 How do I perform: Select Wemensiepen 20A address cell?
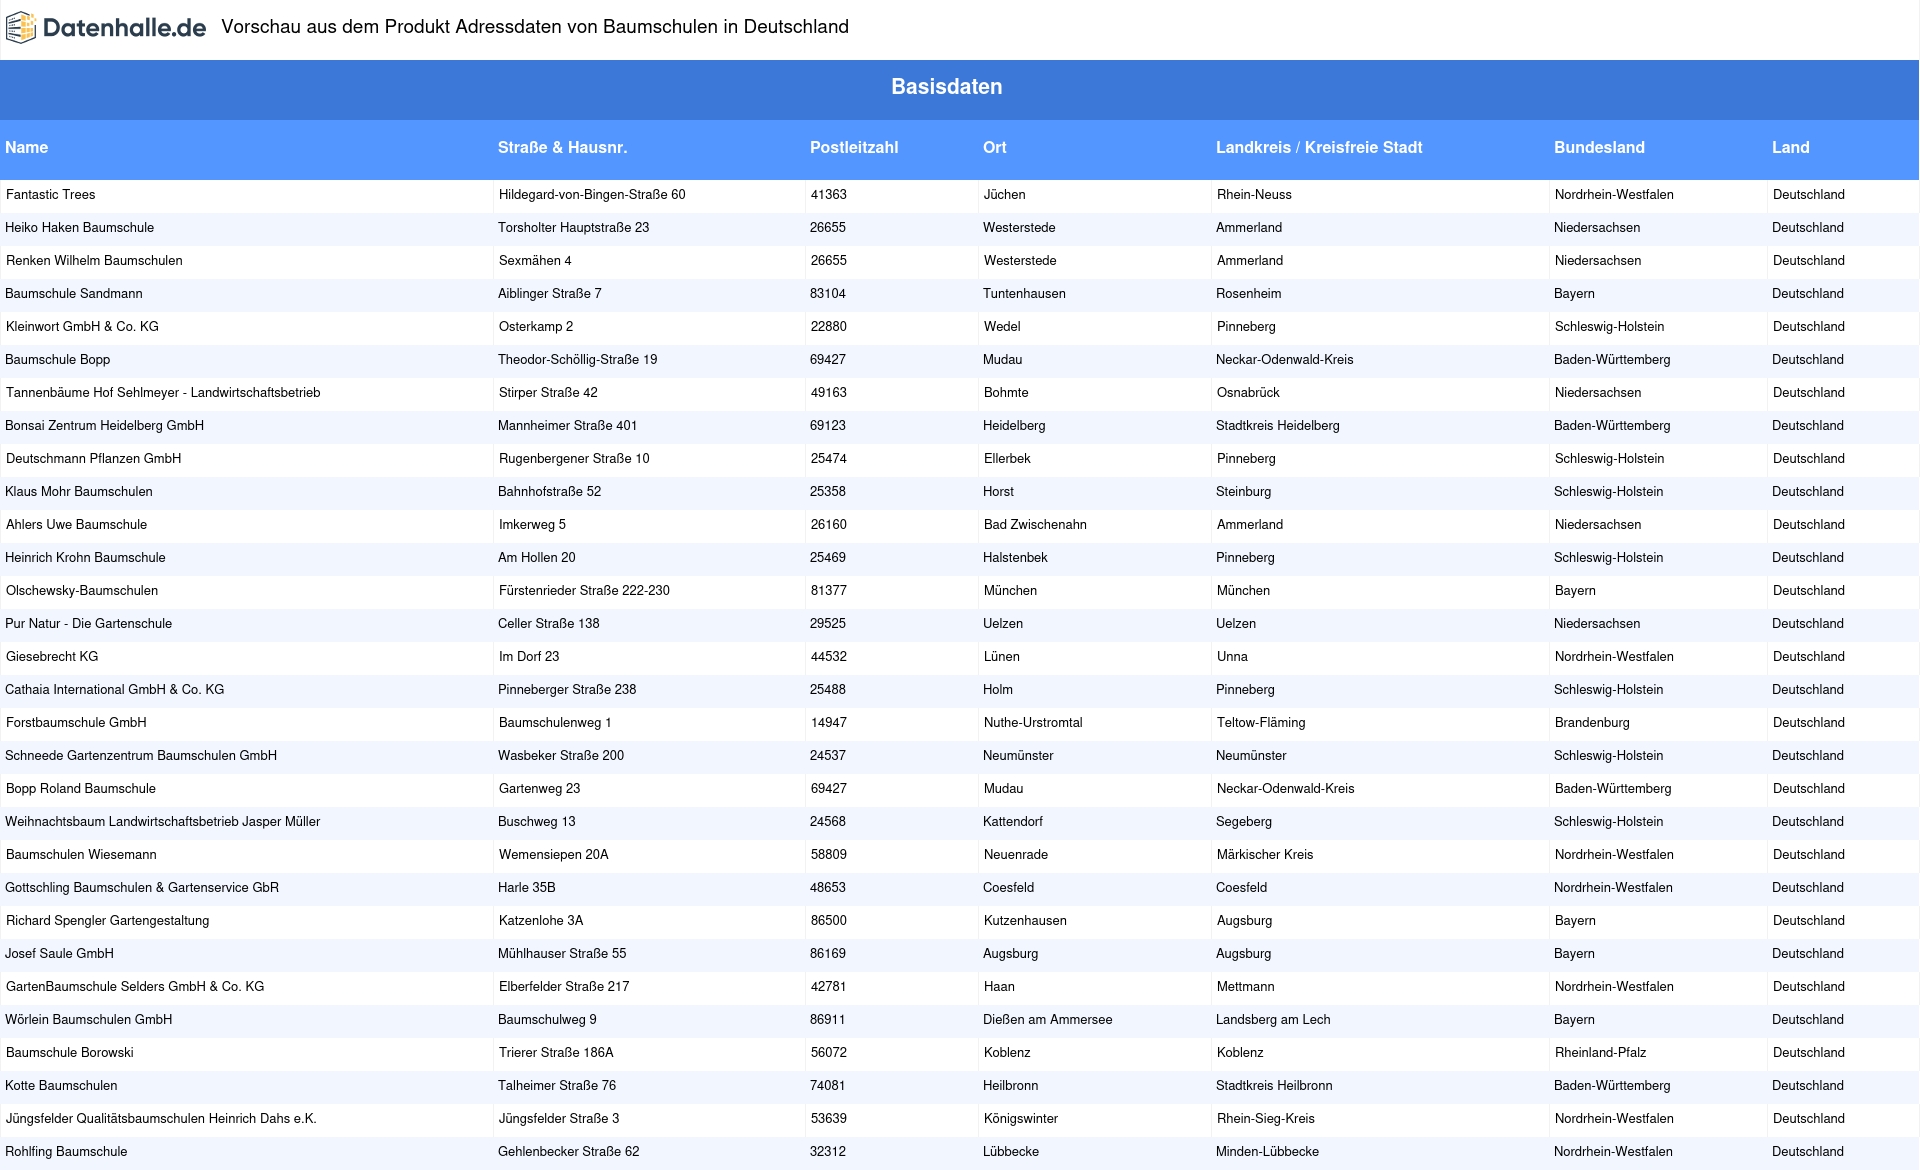554,855
